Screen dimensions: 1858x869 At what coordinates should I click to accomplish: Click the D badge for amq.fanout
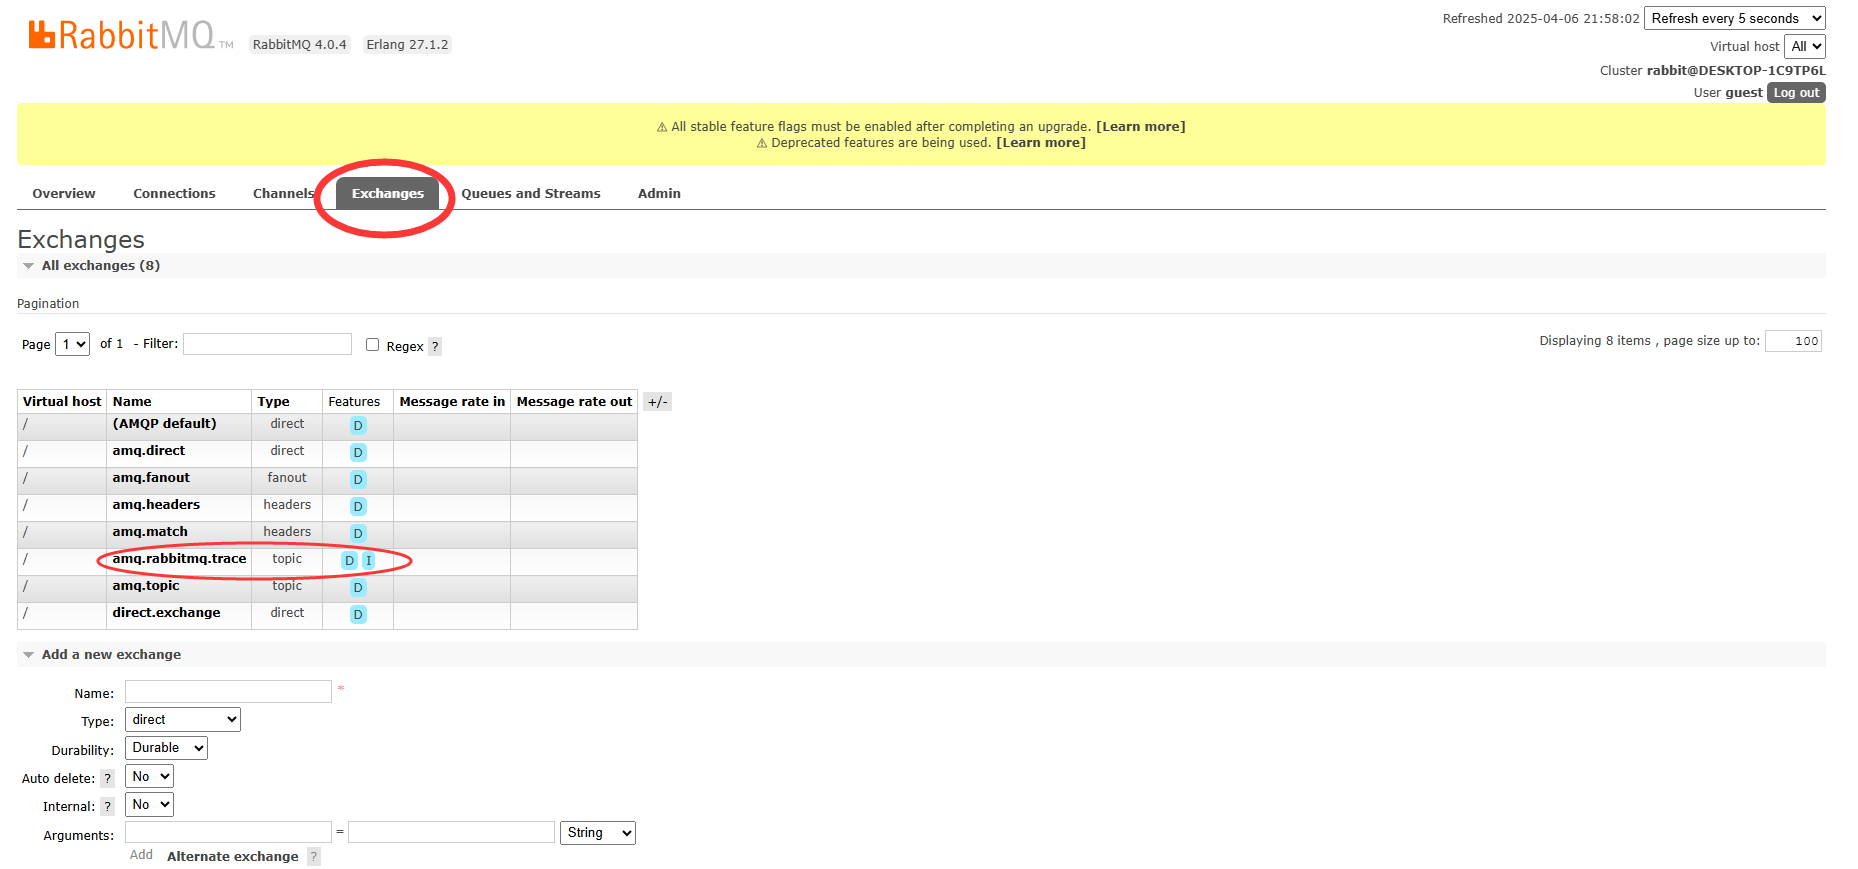point(358,479)
